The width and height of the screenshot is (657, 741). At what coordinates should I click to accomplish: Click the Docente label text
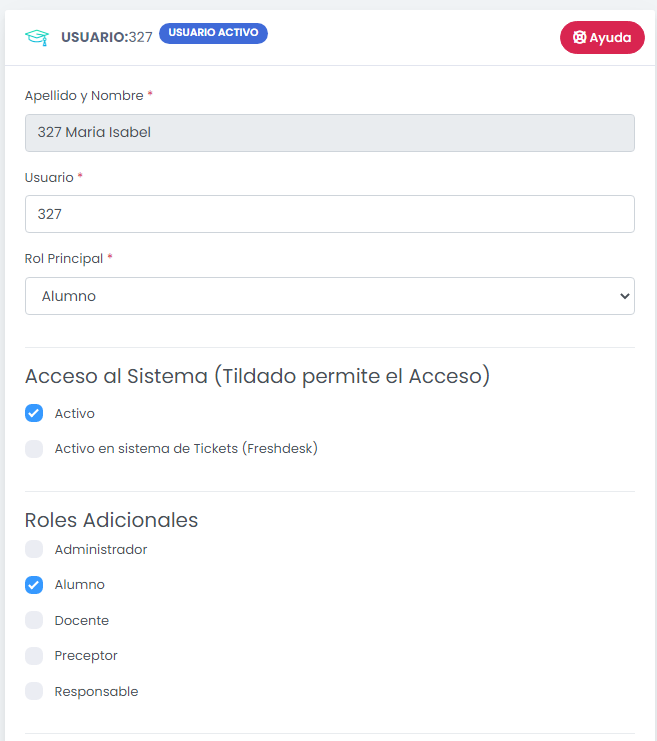click(x=82, y=620)
